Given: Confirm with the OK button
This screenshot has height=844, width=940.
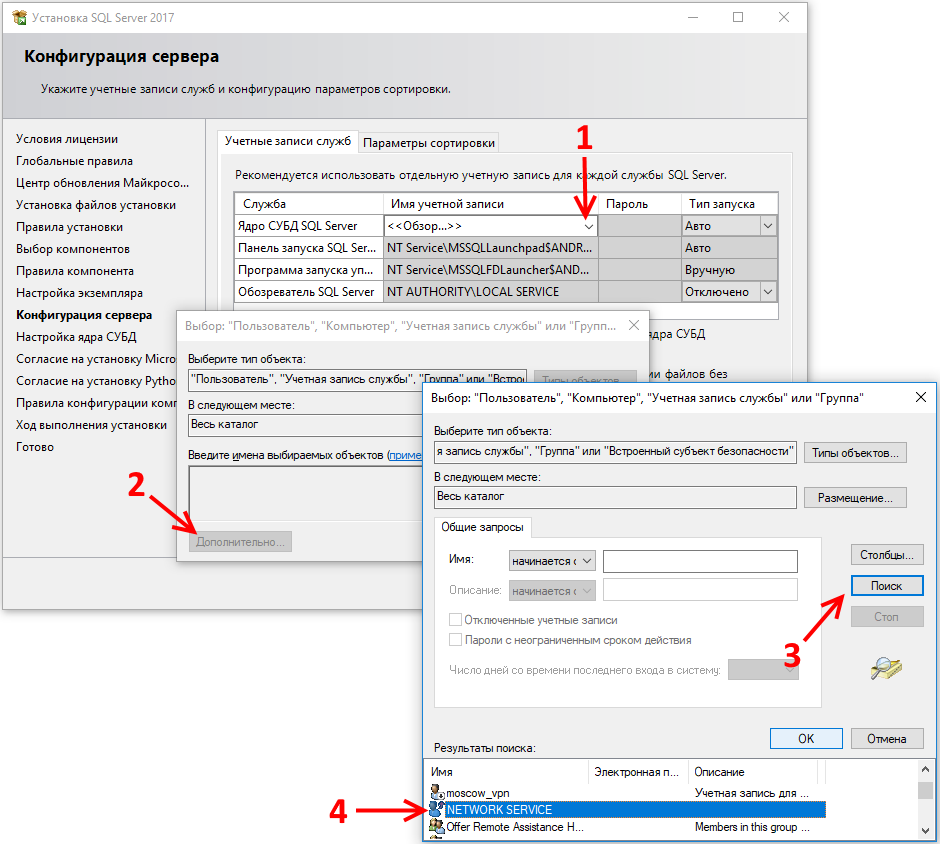Looking at the screenshot, I should point(806,738).
